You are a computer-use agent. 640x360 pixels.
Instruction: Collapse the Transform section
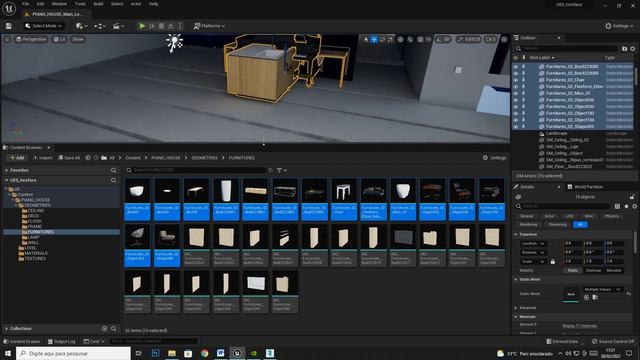tap(516, 235)
